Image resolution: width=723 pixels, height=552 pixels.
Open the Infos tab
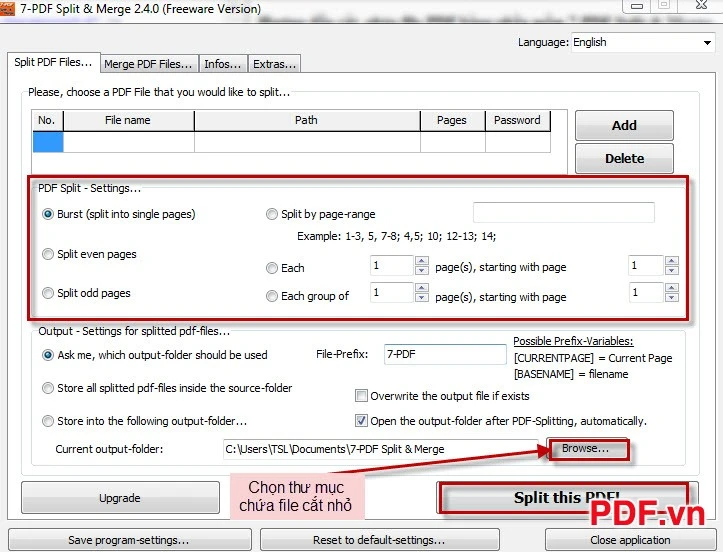[x=223, y=64]
